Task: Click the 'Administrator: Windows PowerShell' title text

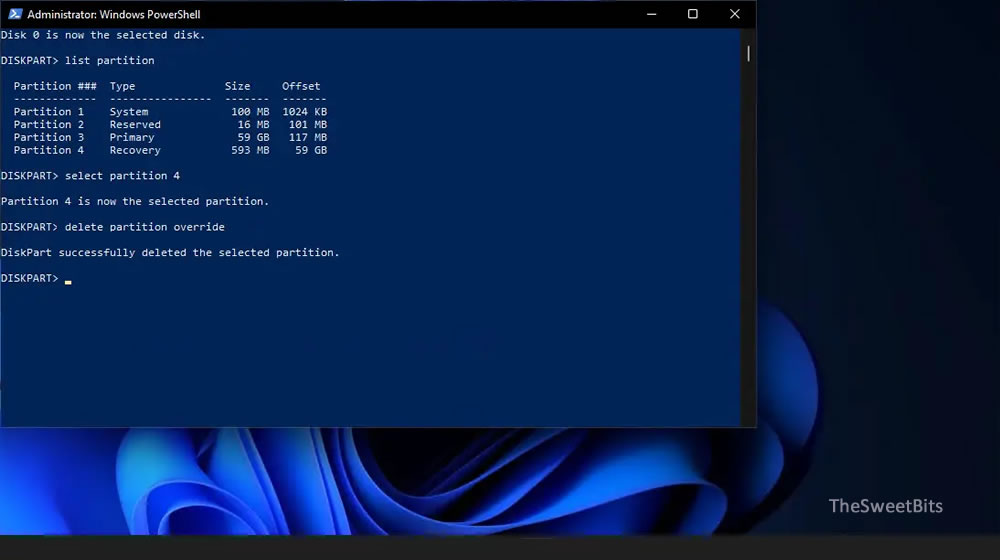Action: (114, 14)
